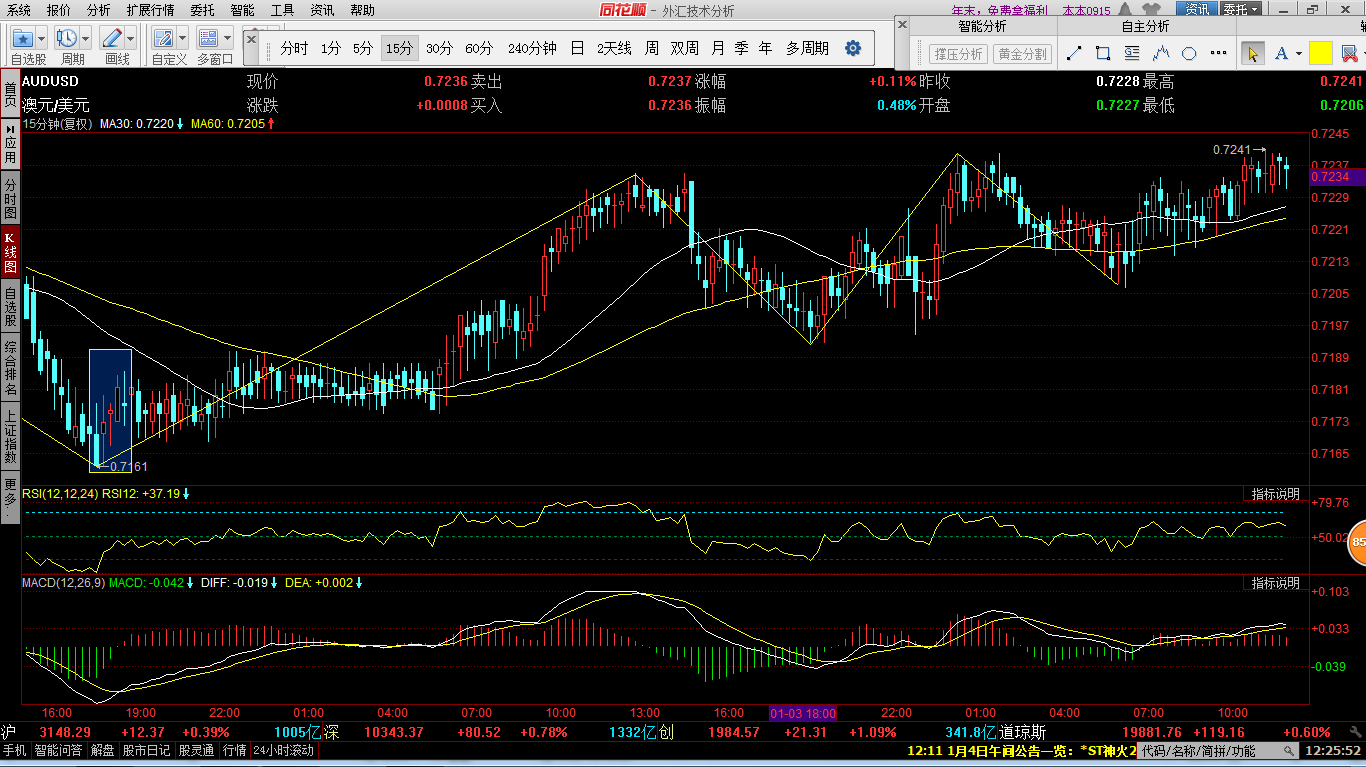The height and width of the screenshot is (767, 1366).
Task: Click the 撑压分析 button
Action: (x=958, y=54)
